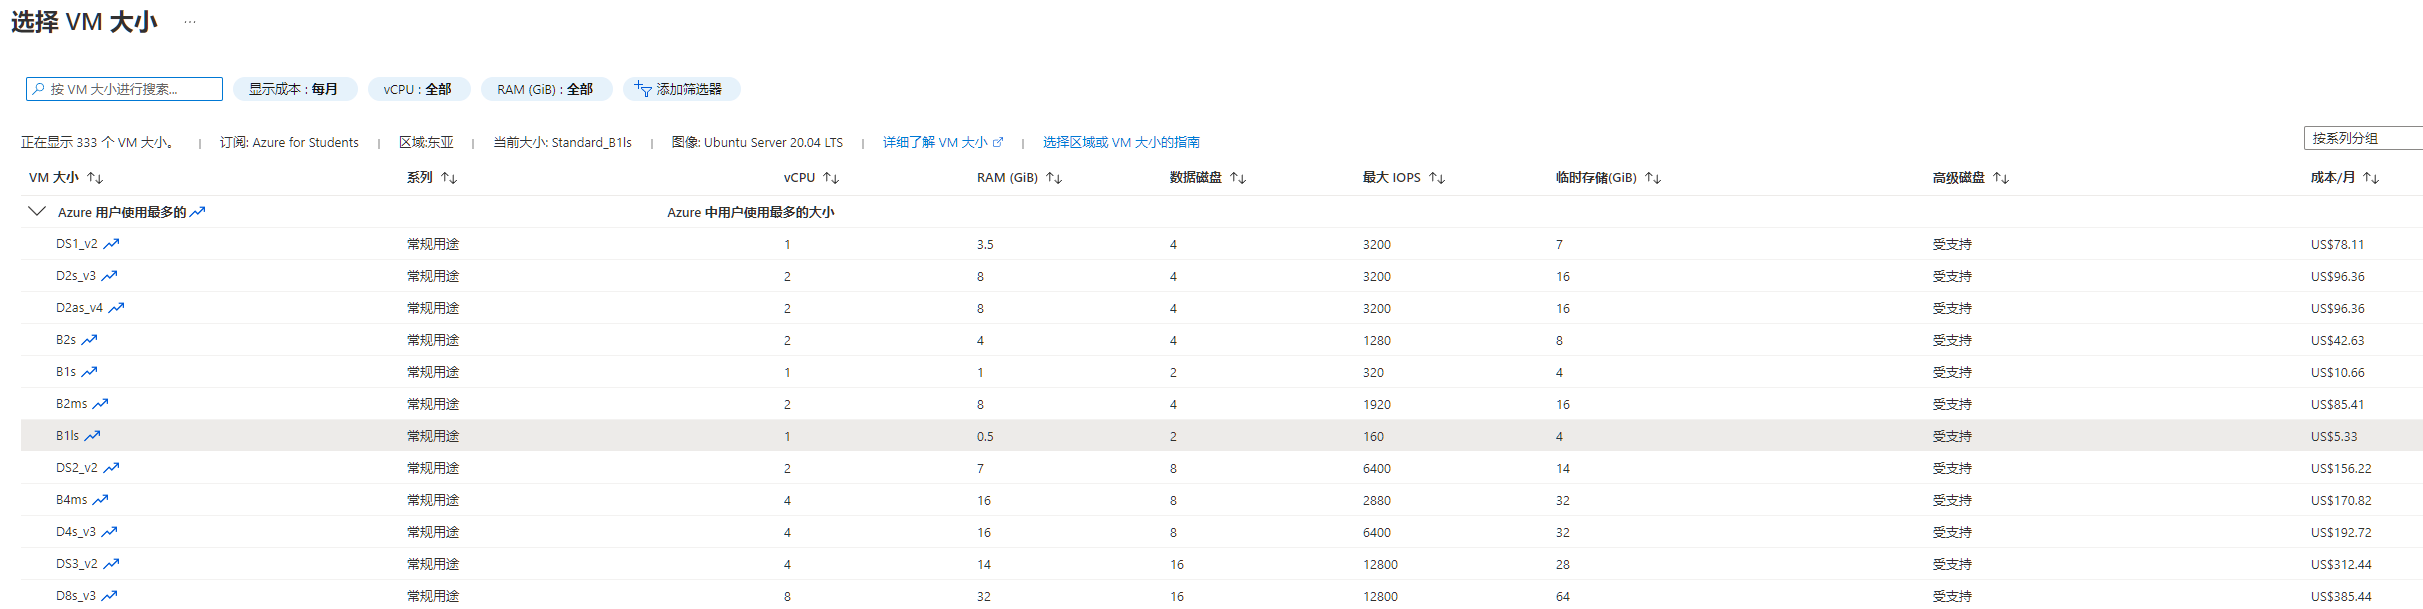2423x609 pixels.
Task: Click the 2880 IOPS value for B4ms
Action: click(x=1376, y=501)
